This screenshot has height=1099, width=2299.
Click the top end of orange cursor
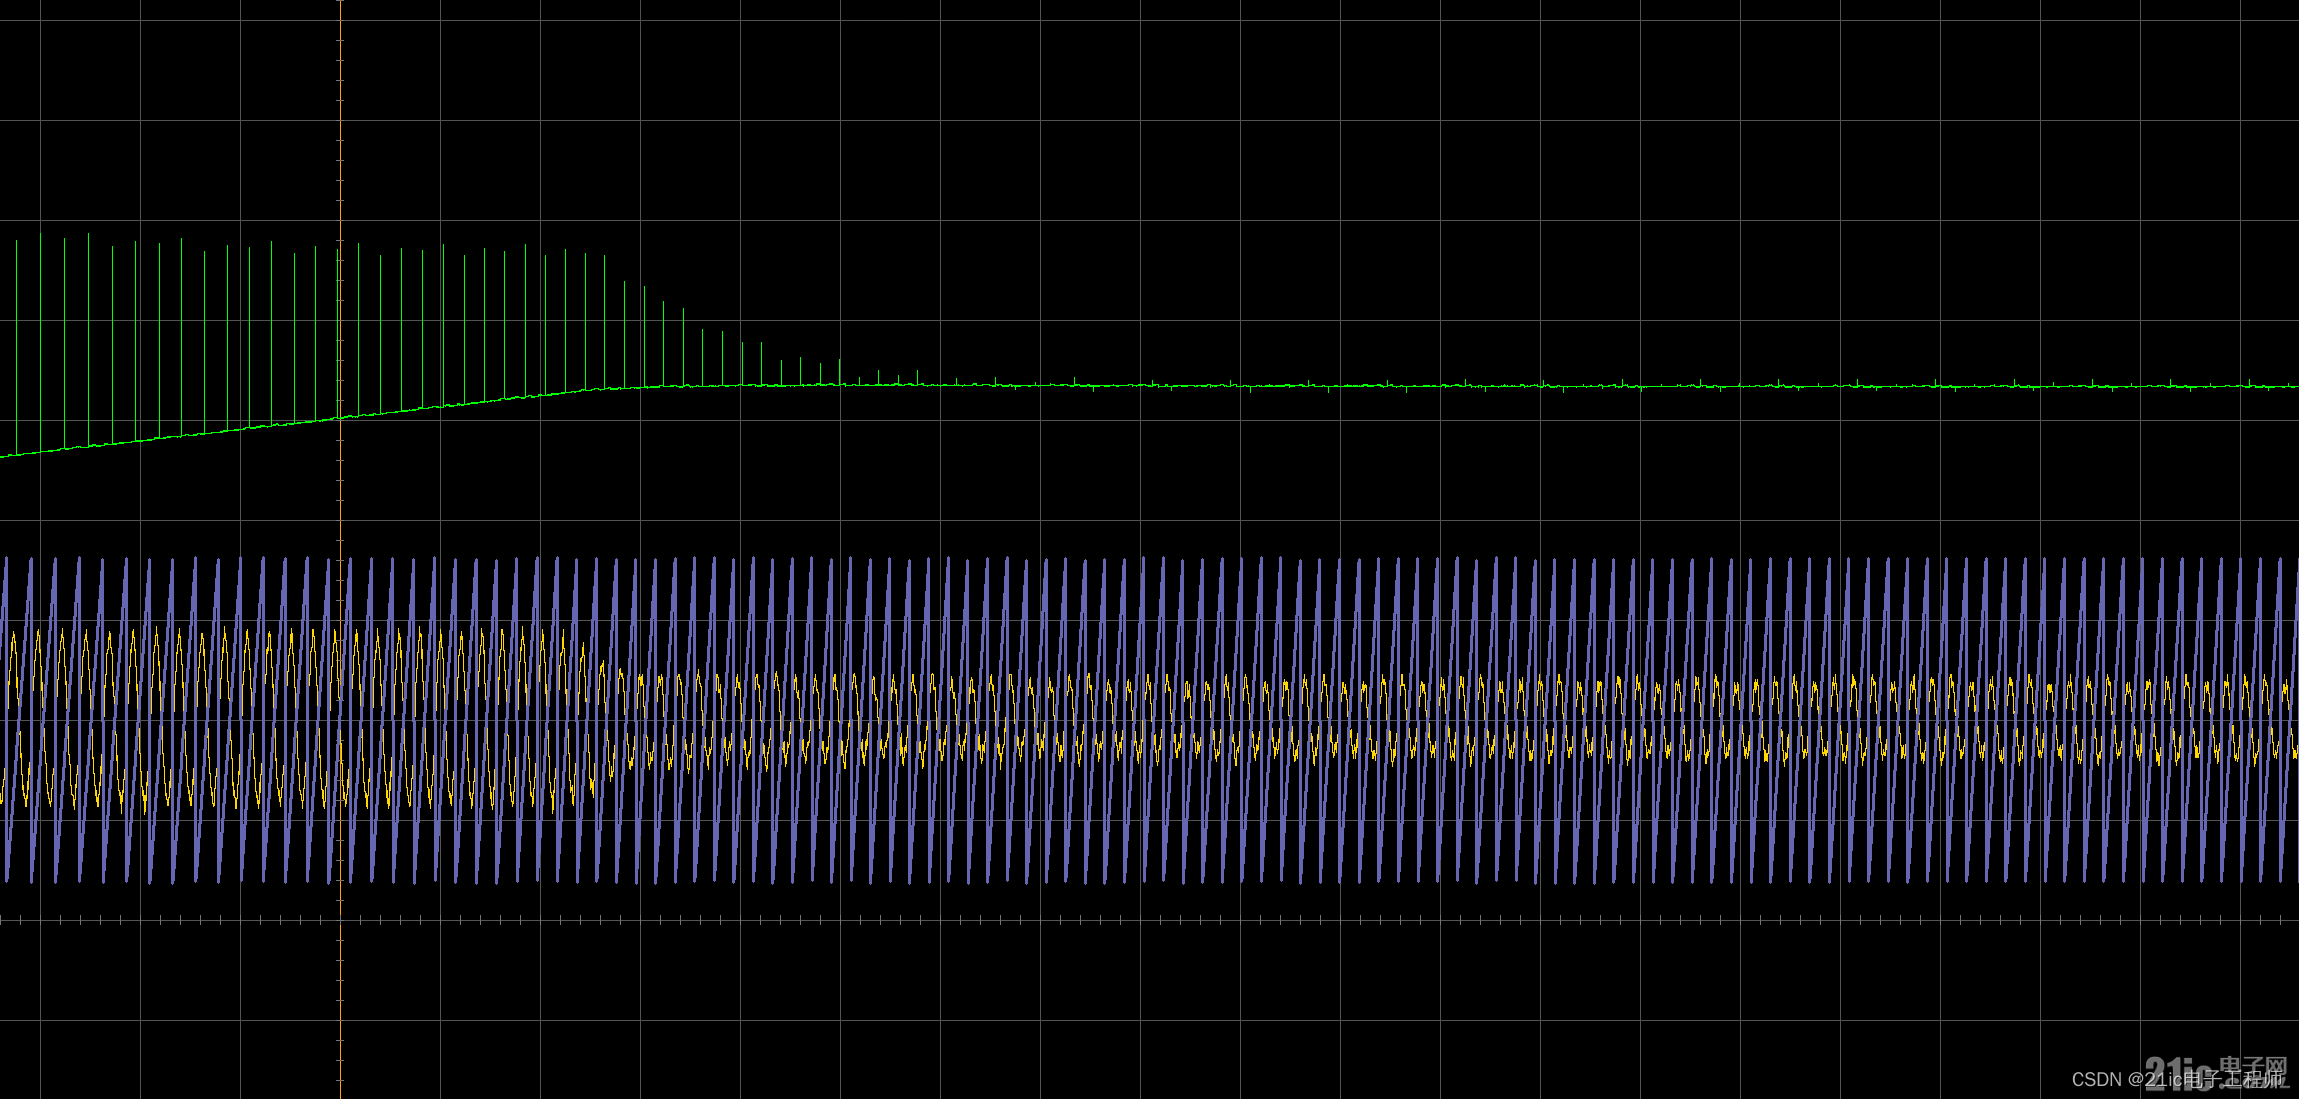(x=340, y=4)
